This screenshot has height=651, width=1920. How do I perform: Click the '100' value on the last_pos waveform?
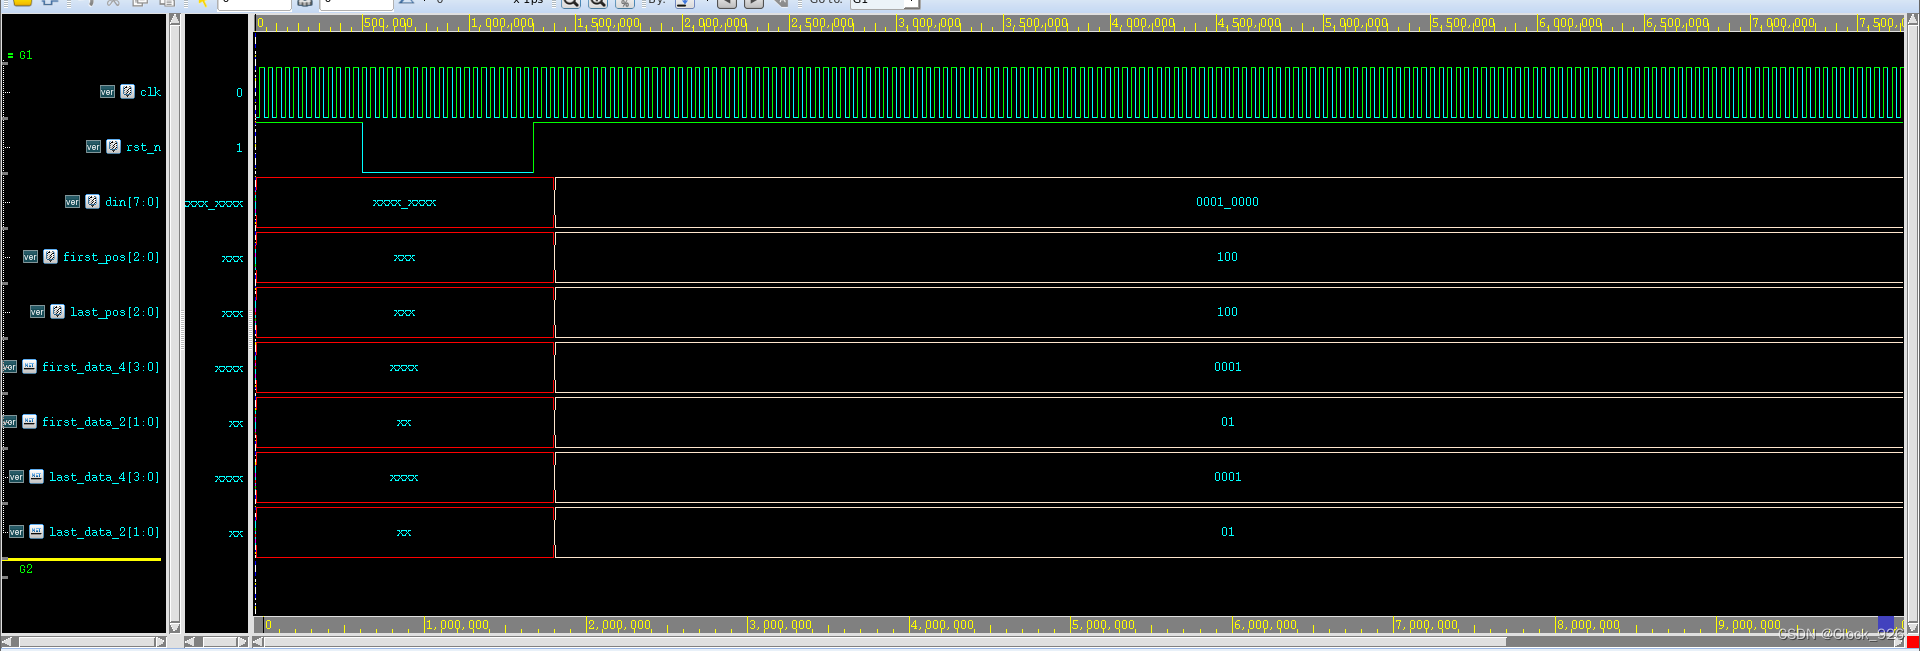pyautogui.click(x=1227, y=312)
